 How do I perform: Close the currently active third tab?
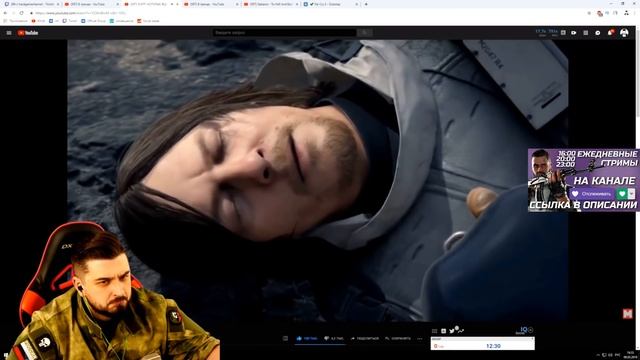[177, 4]
